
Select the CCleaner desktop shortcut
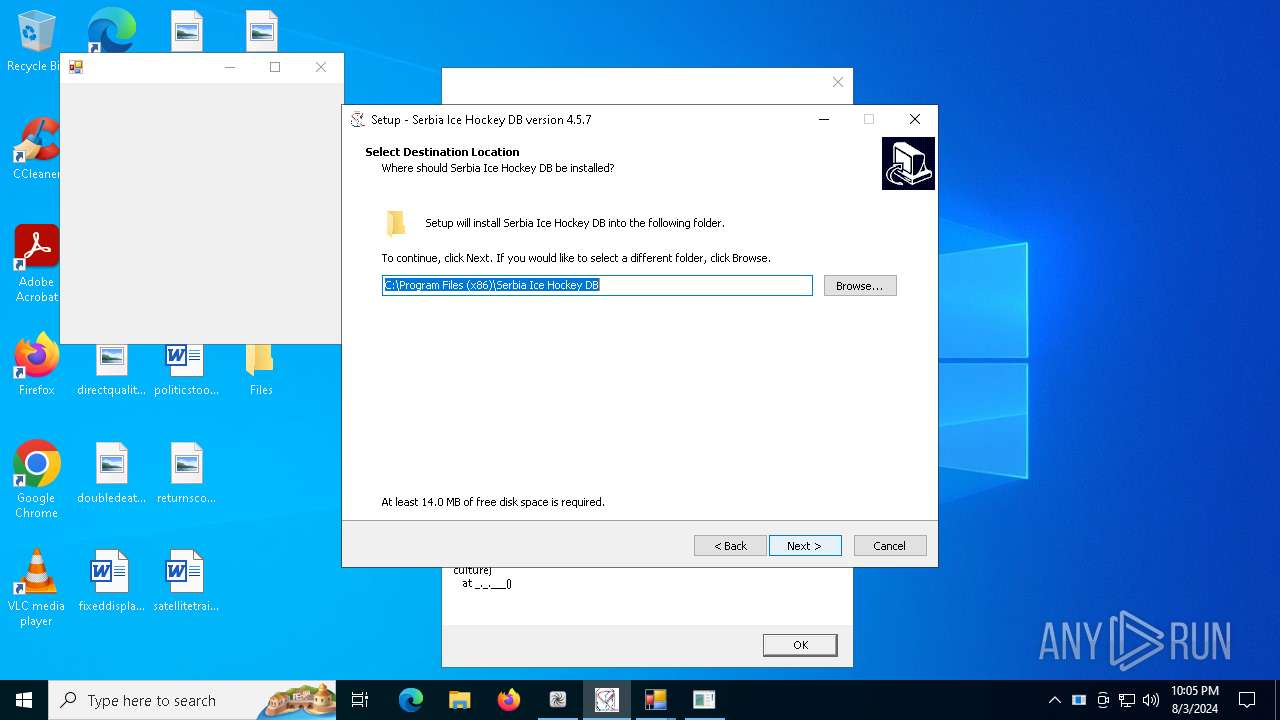point(36,149)
